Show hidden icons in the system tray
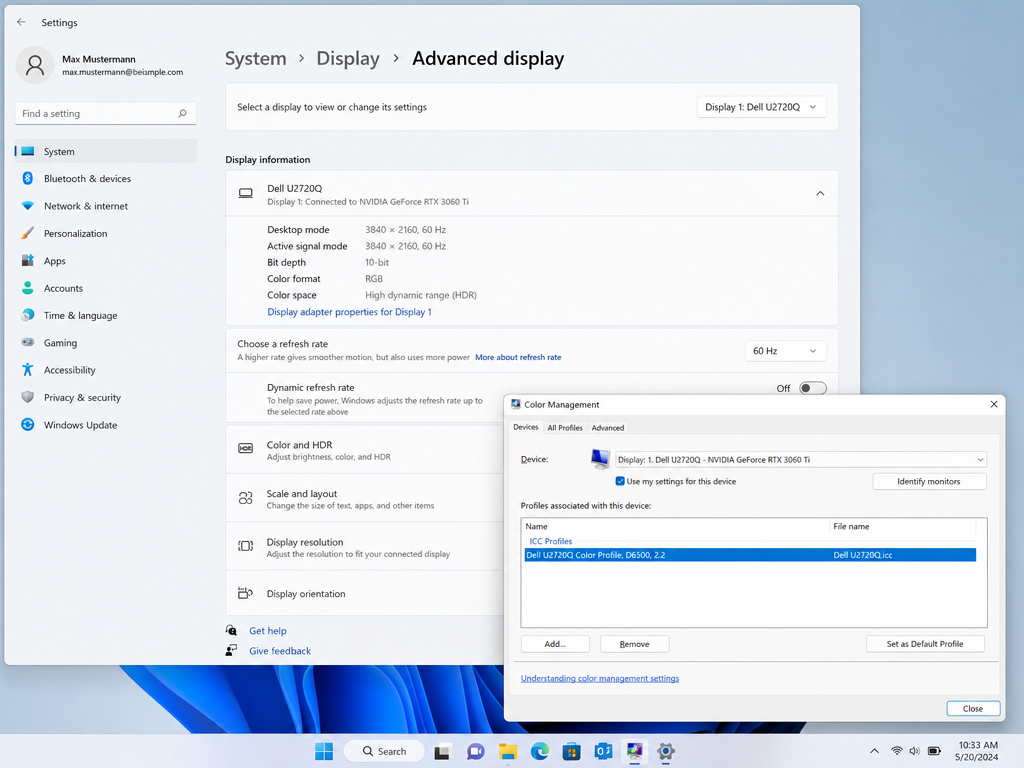Image resolution: width=1024 pixels, height=768 pixels. (874, 751)
